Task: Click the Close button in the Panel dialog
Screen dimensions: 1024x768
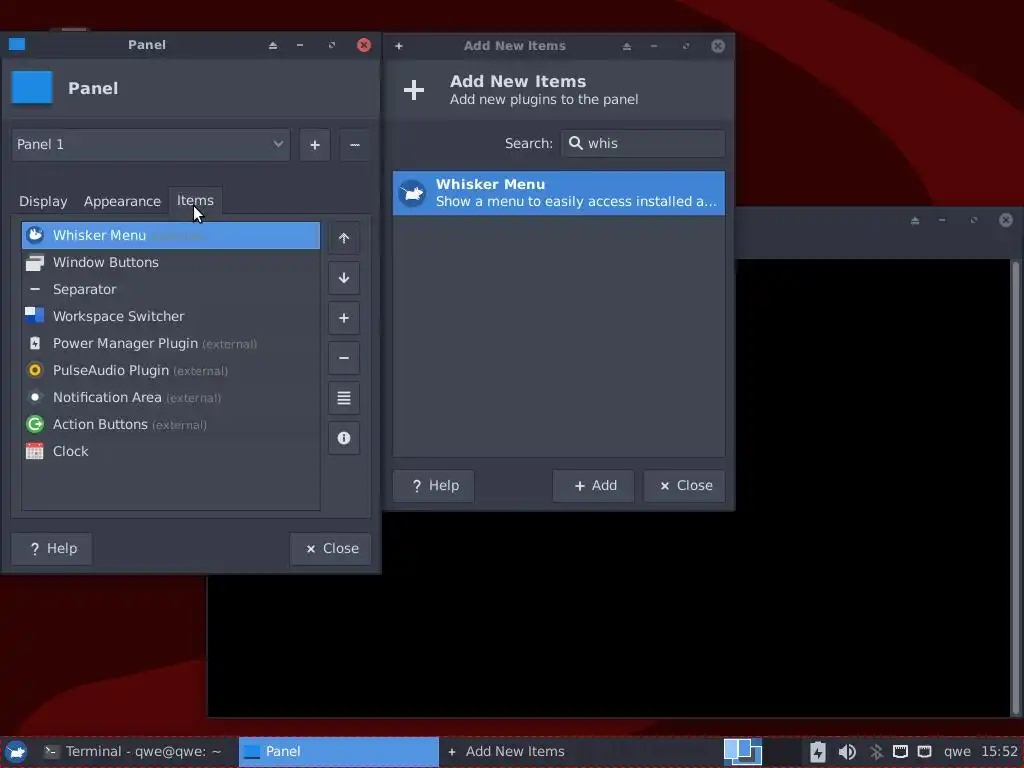Action: pyautogui.click(x=330, y=549)
